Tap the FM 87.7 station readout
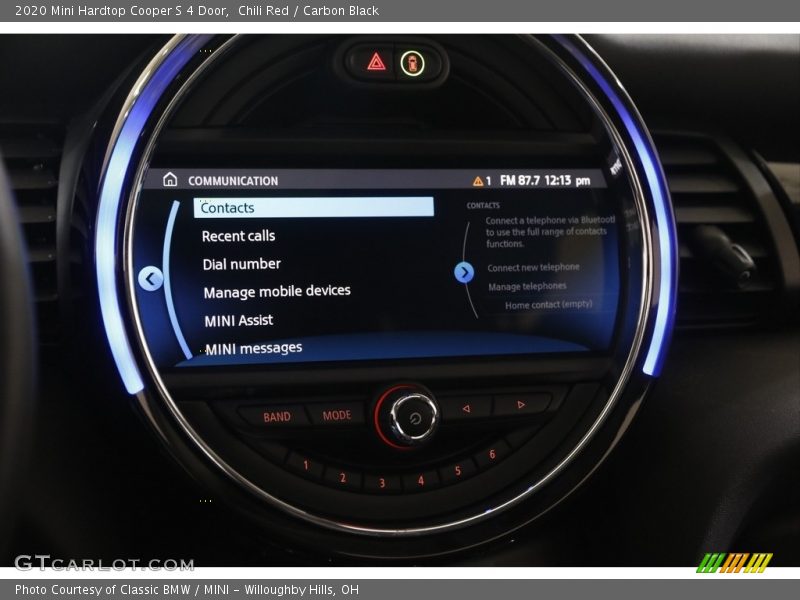800x600 pixels. [519, 181]
